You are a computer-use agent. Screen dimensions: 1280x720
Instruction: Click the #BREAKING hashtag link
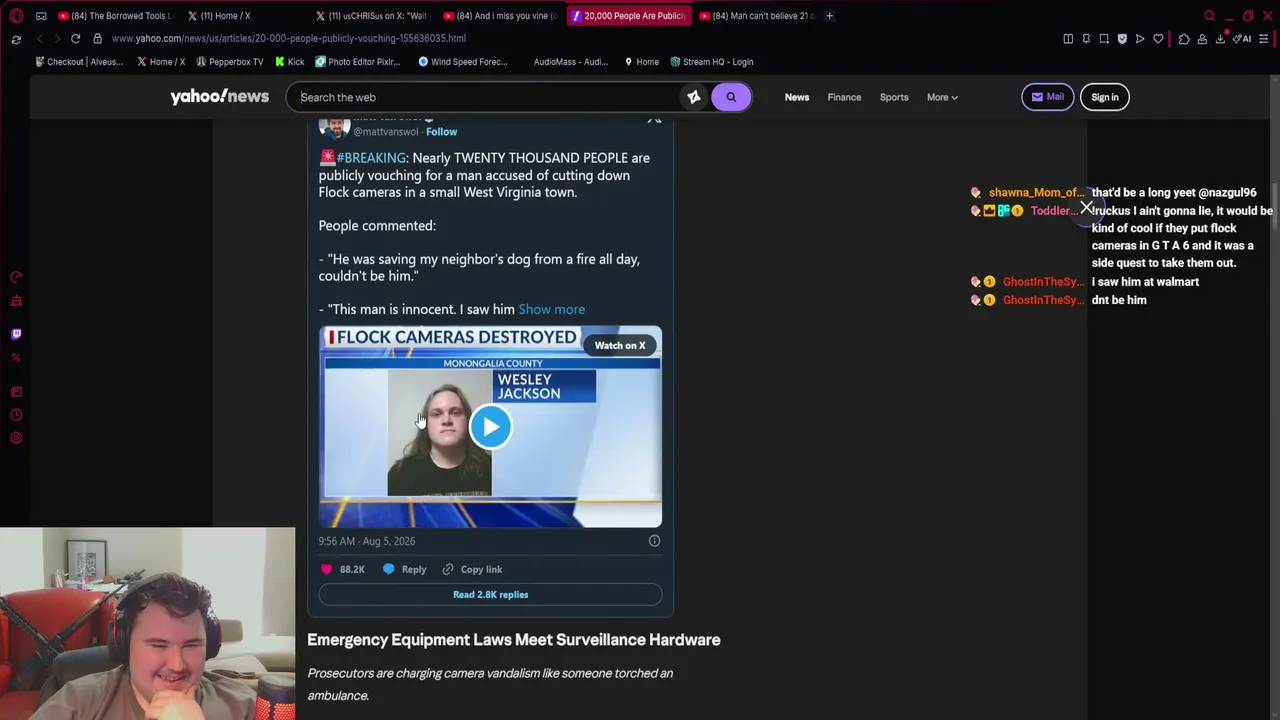371,158
